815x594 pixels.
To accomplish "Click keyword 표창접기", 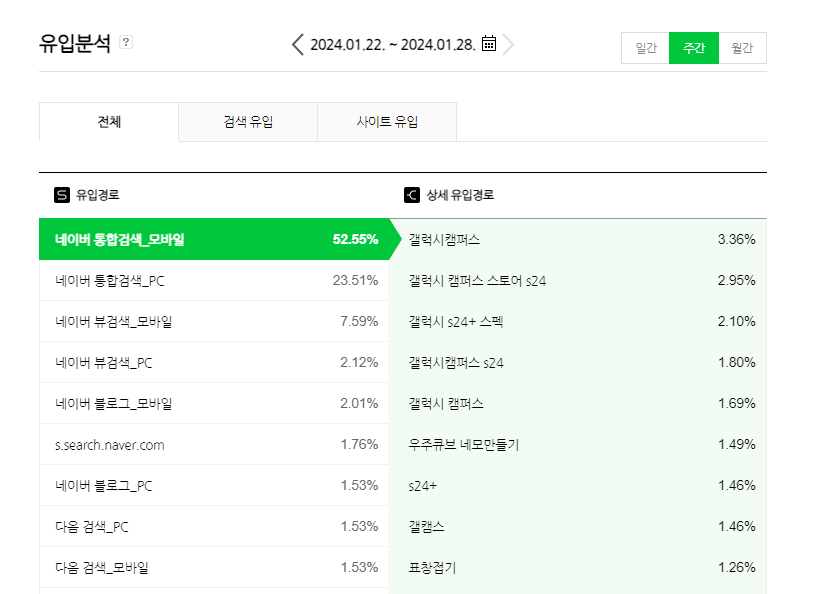I will [432, 568].
